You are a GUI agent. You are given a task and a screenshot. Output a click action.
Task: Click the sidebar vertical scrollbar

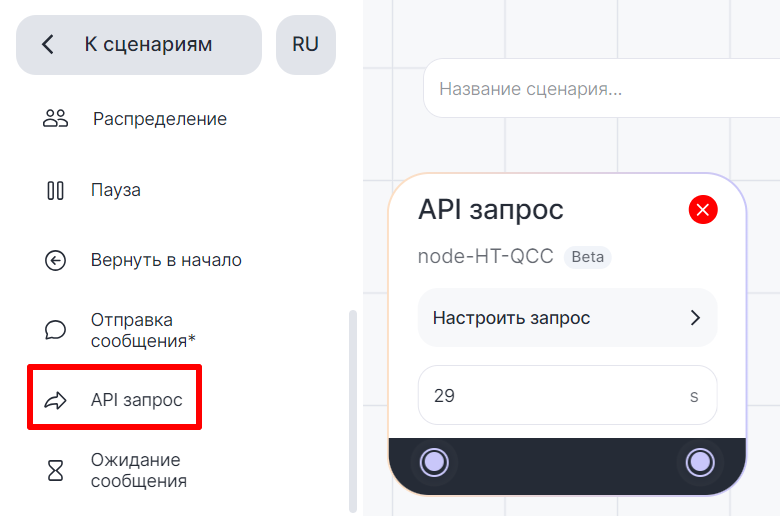pos(351,410)
